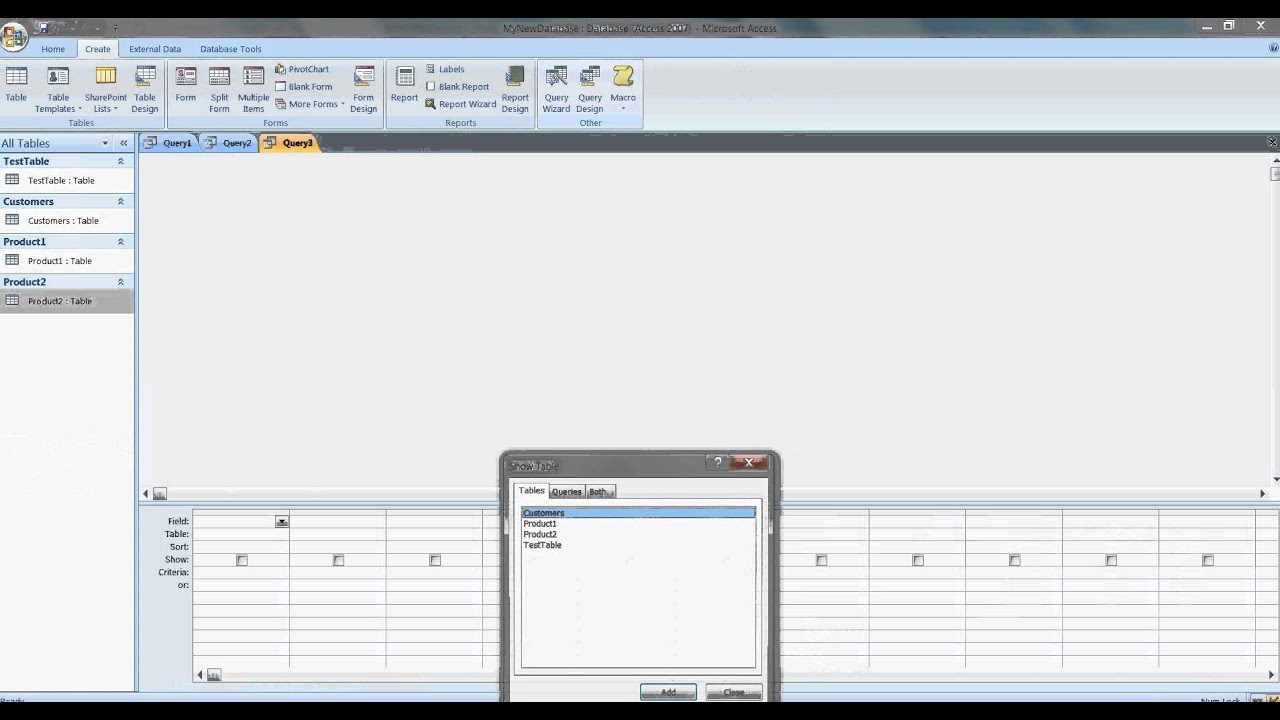
Task: Open Form Design from the ribbon
Action: click(364, 90)
